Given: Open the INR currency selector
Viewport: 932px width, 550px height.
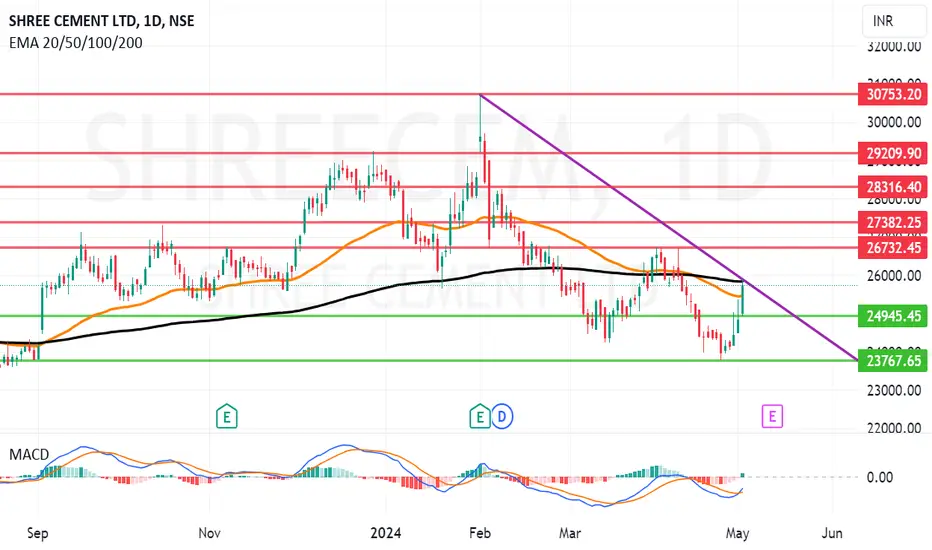Looking at the screenshot, I should (894, 21).
